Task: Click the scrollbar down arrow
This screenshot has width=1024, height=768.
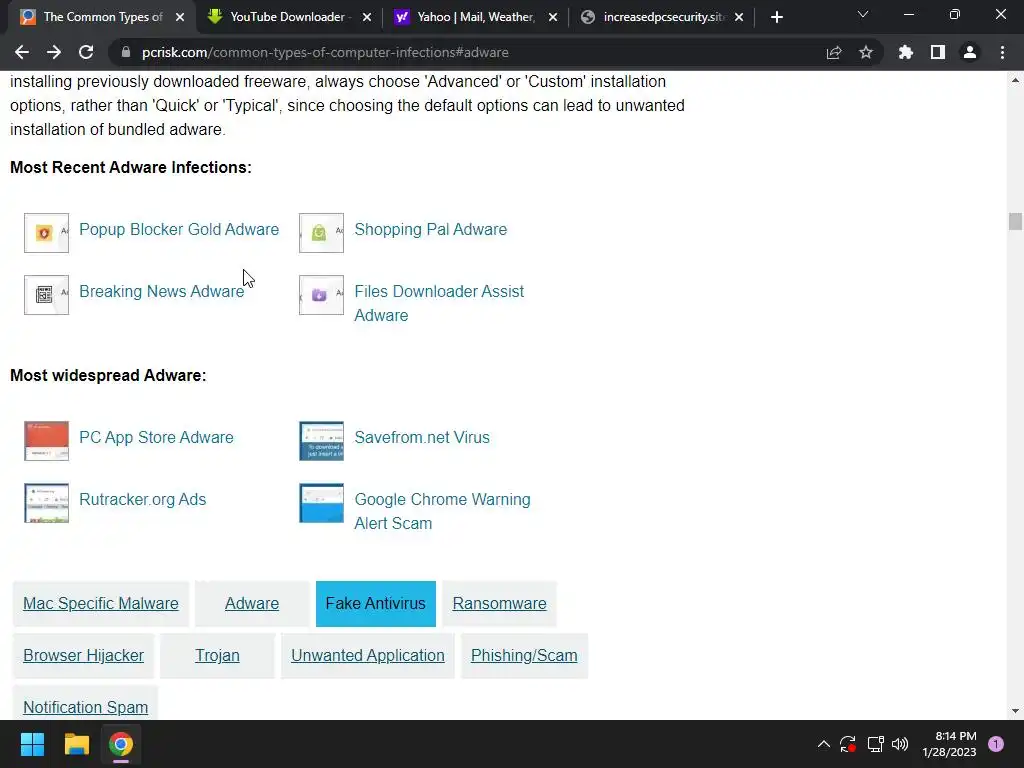Action: tap(1015, 711)
